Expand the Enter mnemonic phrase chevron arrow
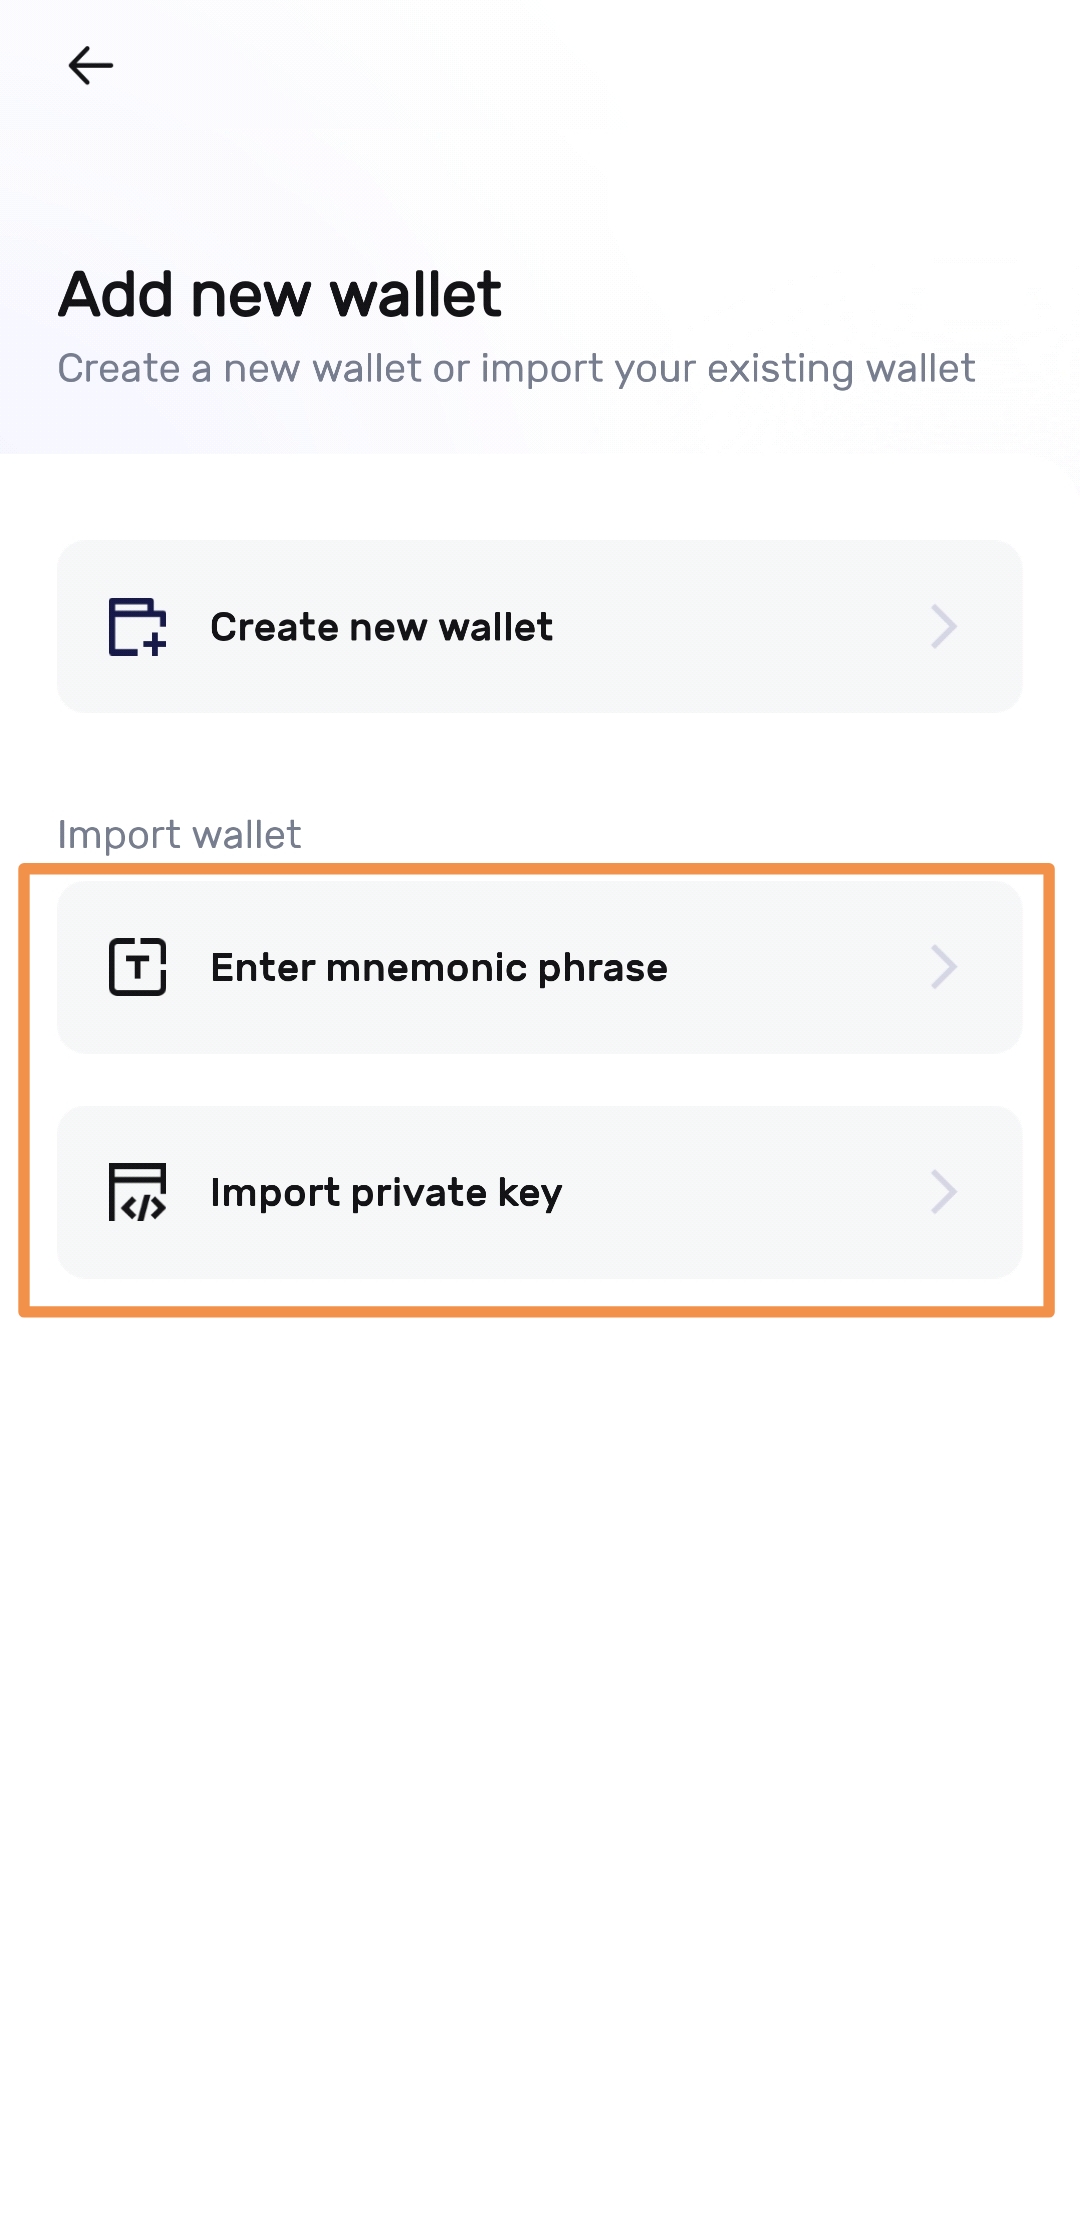This screenshot has height=2220, width=1080. coord(943,967)
